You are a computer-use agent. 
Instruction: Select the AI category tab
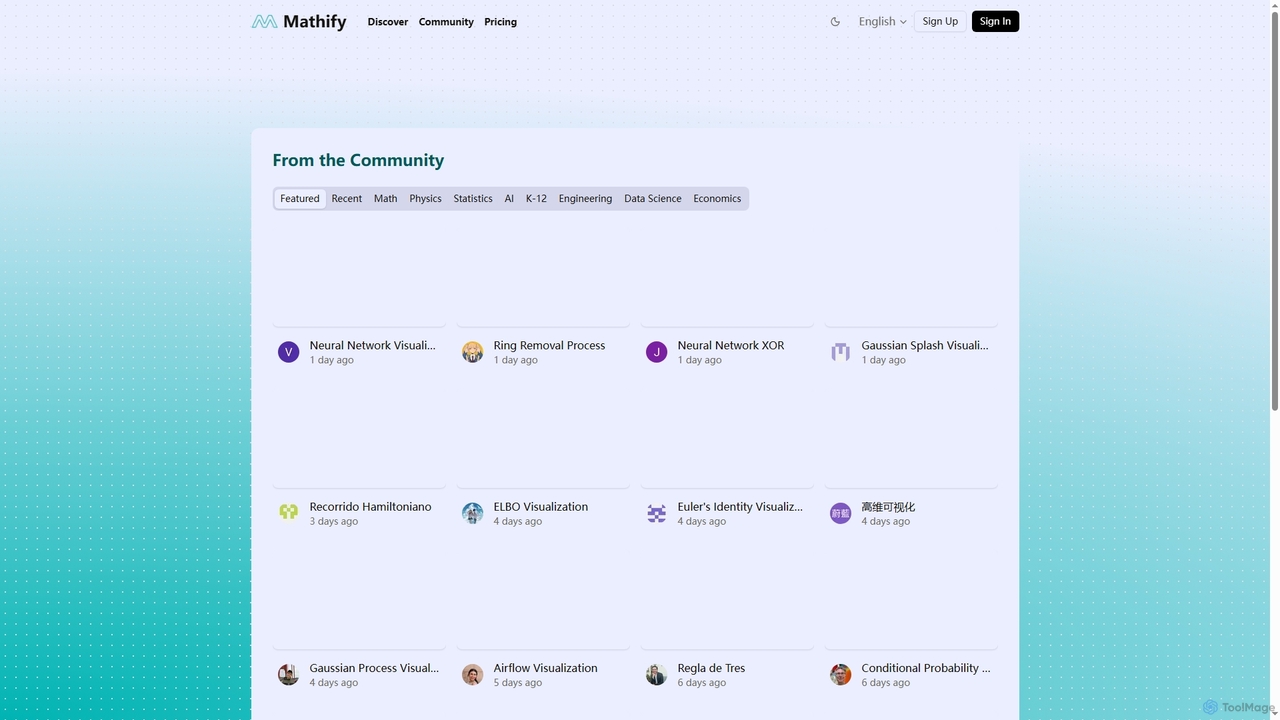click(509, 198)
